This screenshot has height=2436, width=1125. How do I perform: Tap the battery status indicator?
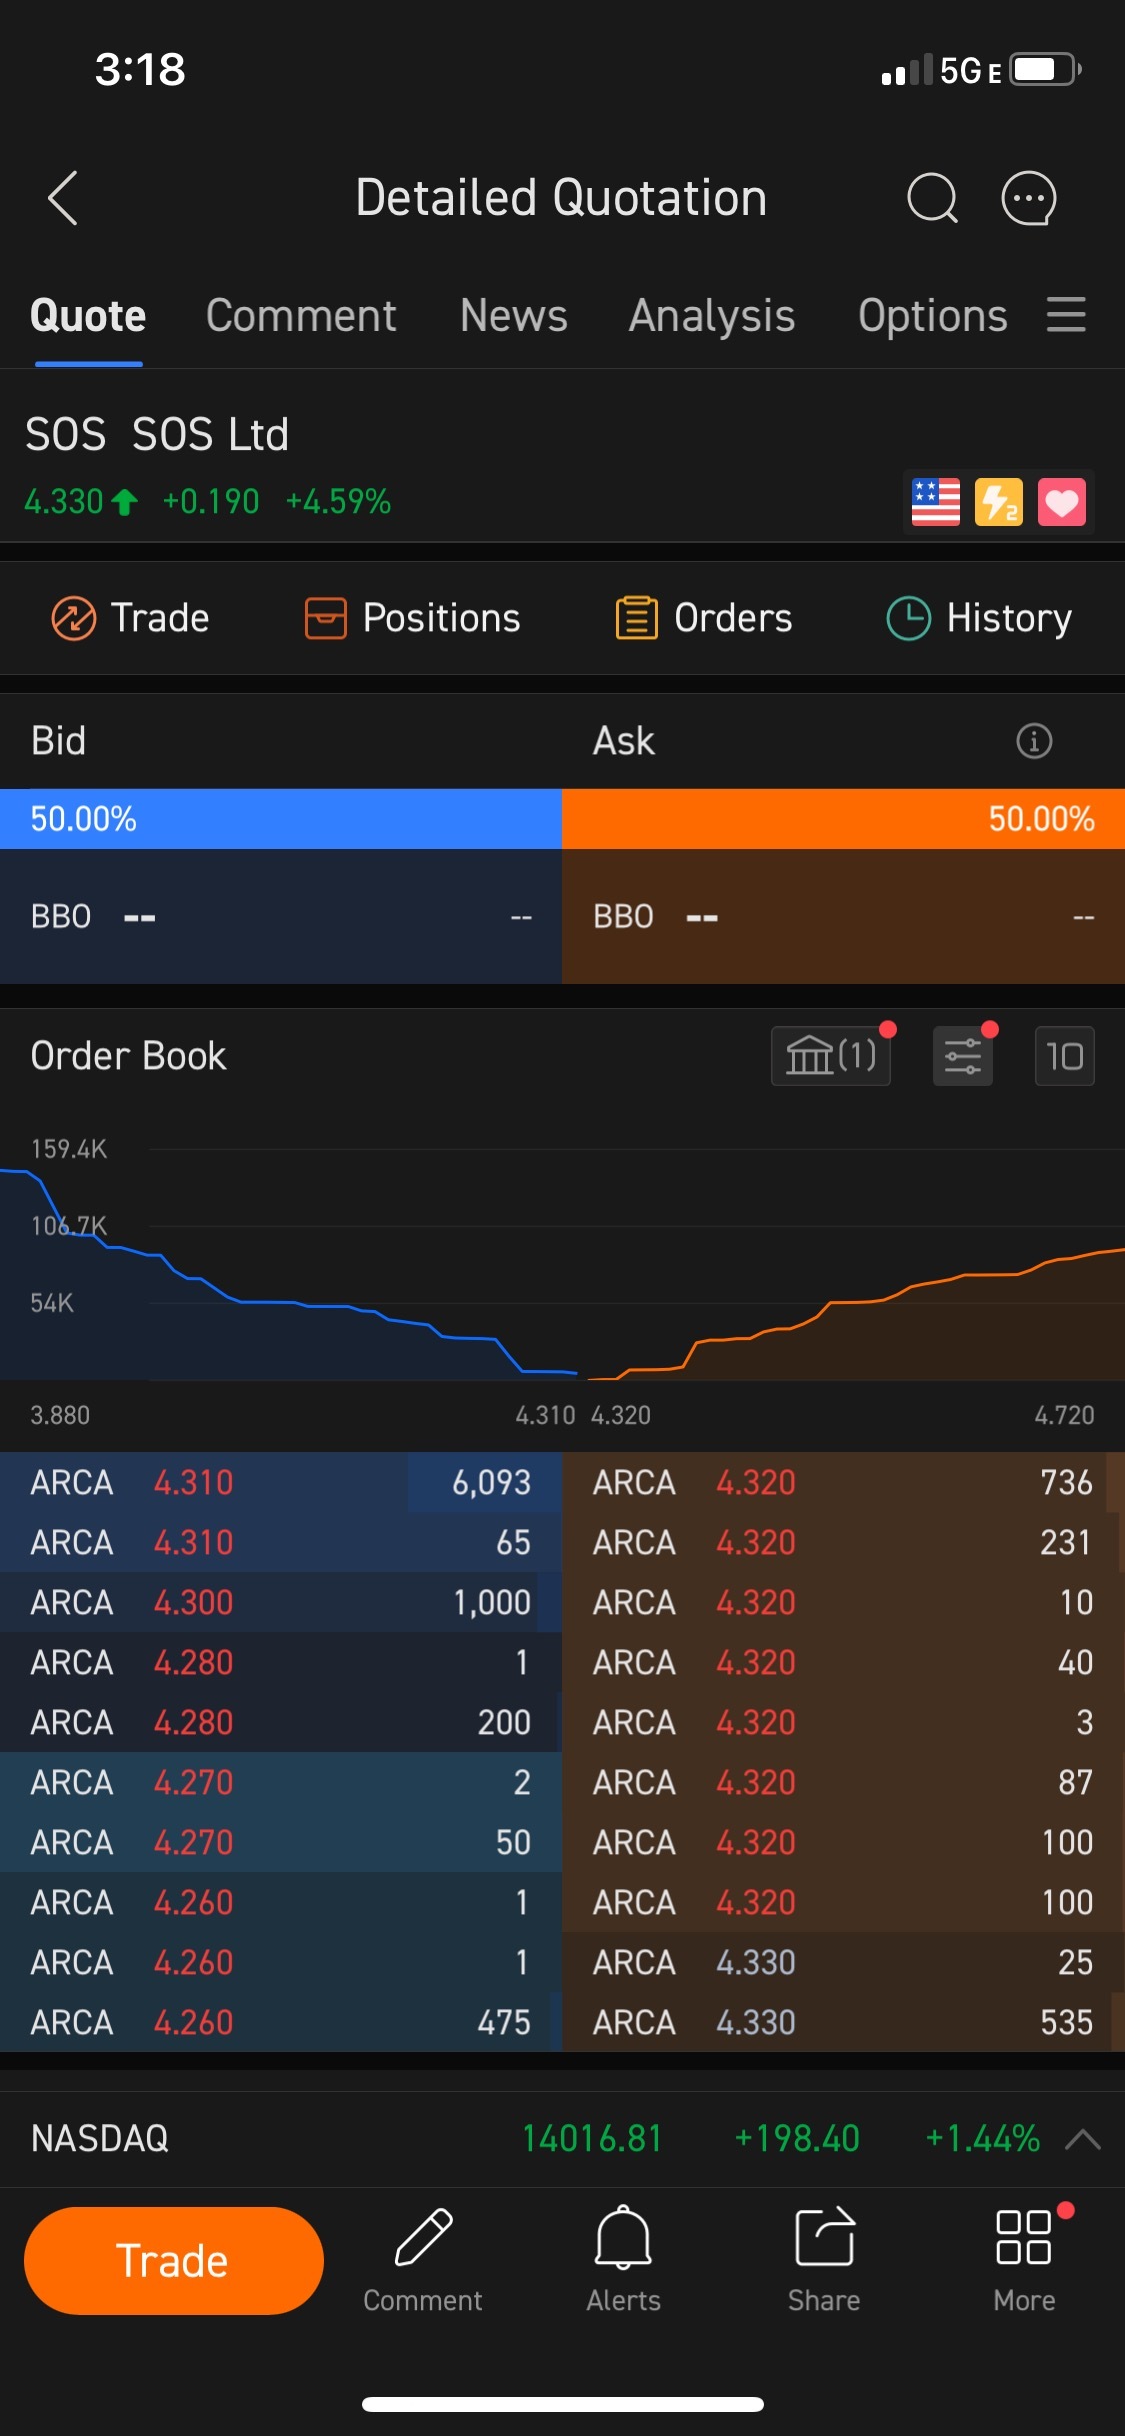(1046, 70)
